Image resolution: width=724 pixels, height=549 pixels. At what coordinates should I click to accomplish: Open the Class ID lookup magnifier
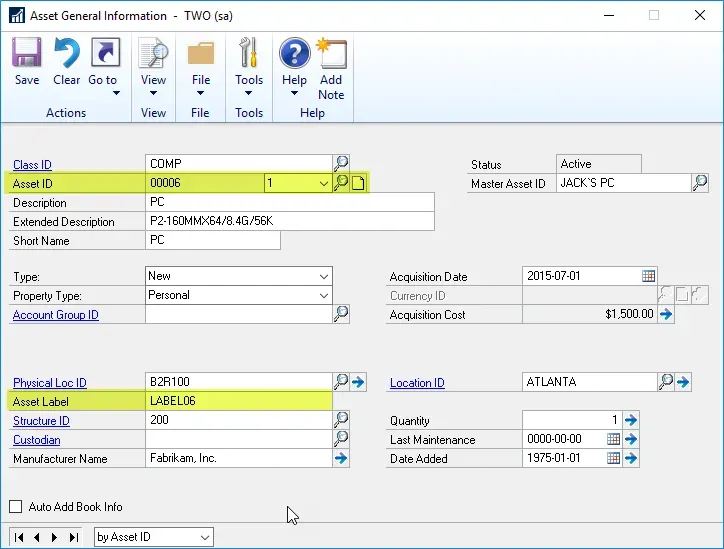pos(341,163)
